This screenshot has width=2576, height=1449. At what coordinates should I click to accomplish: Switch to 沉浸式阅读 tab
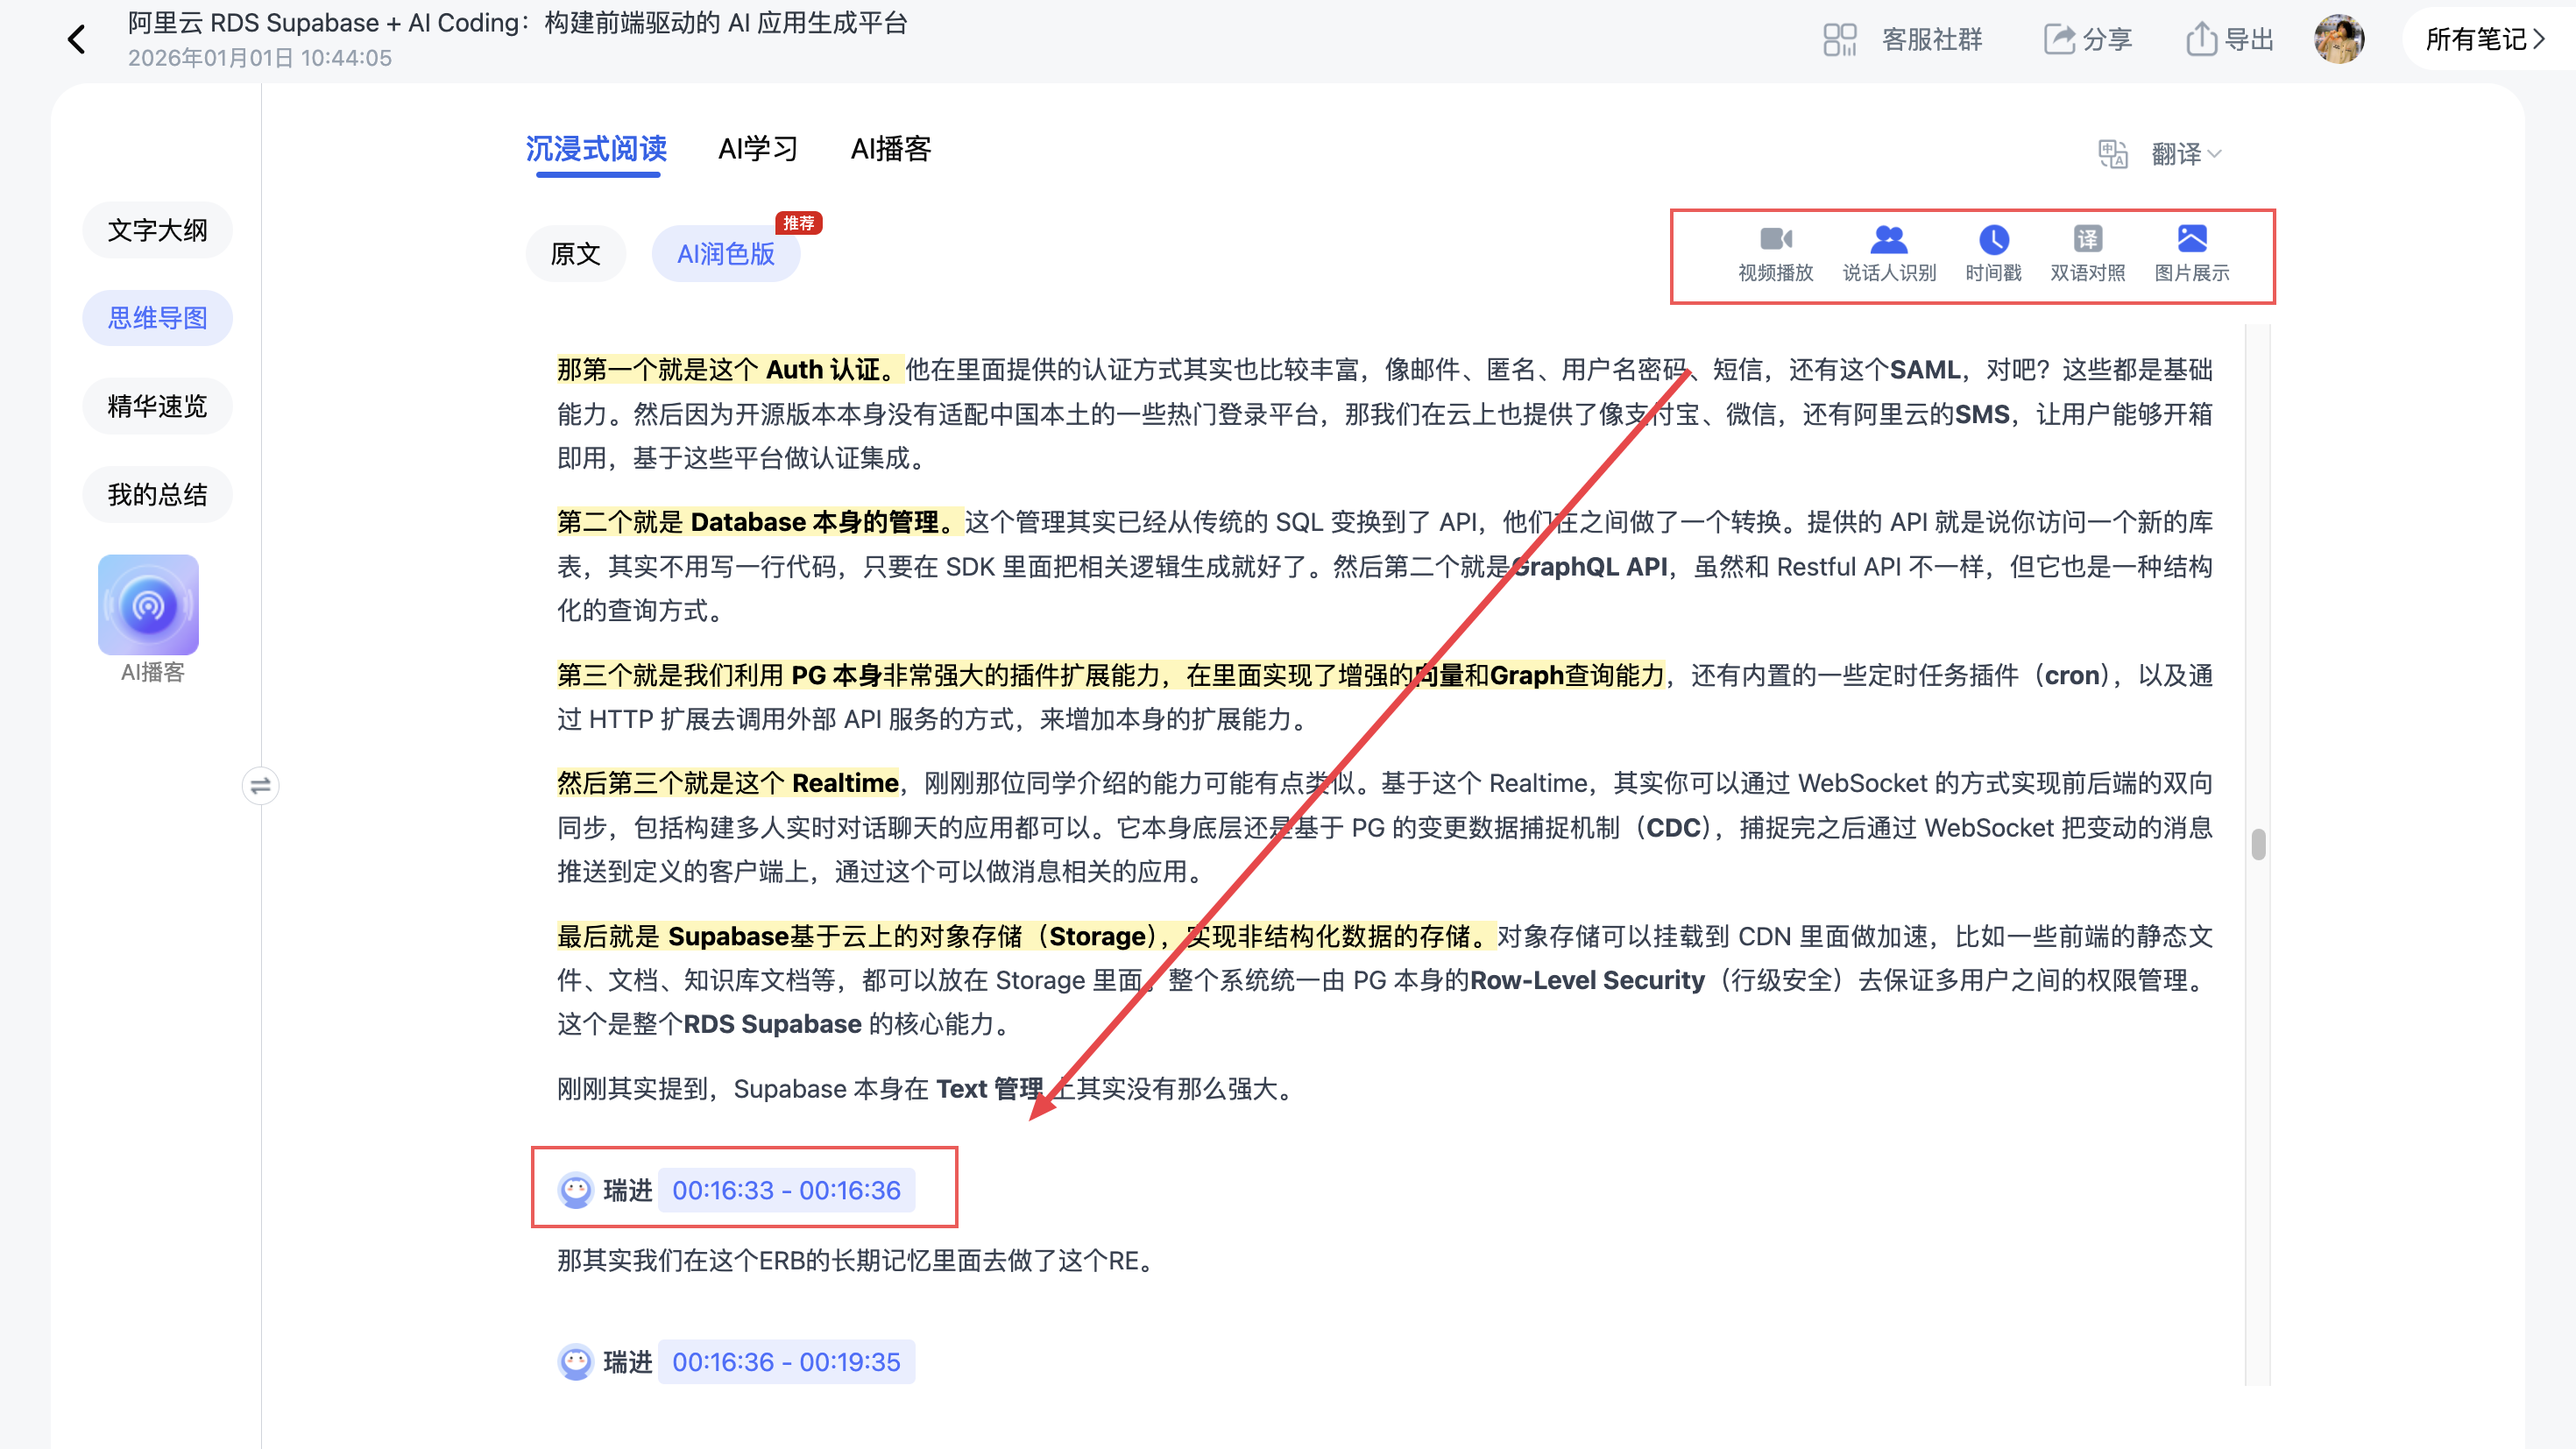(x=596, y=149)
